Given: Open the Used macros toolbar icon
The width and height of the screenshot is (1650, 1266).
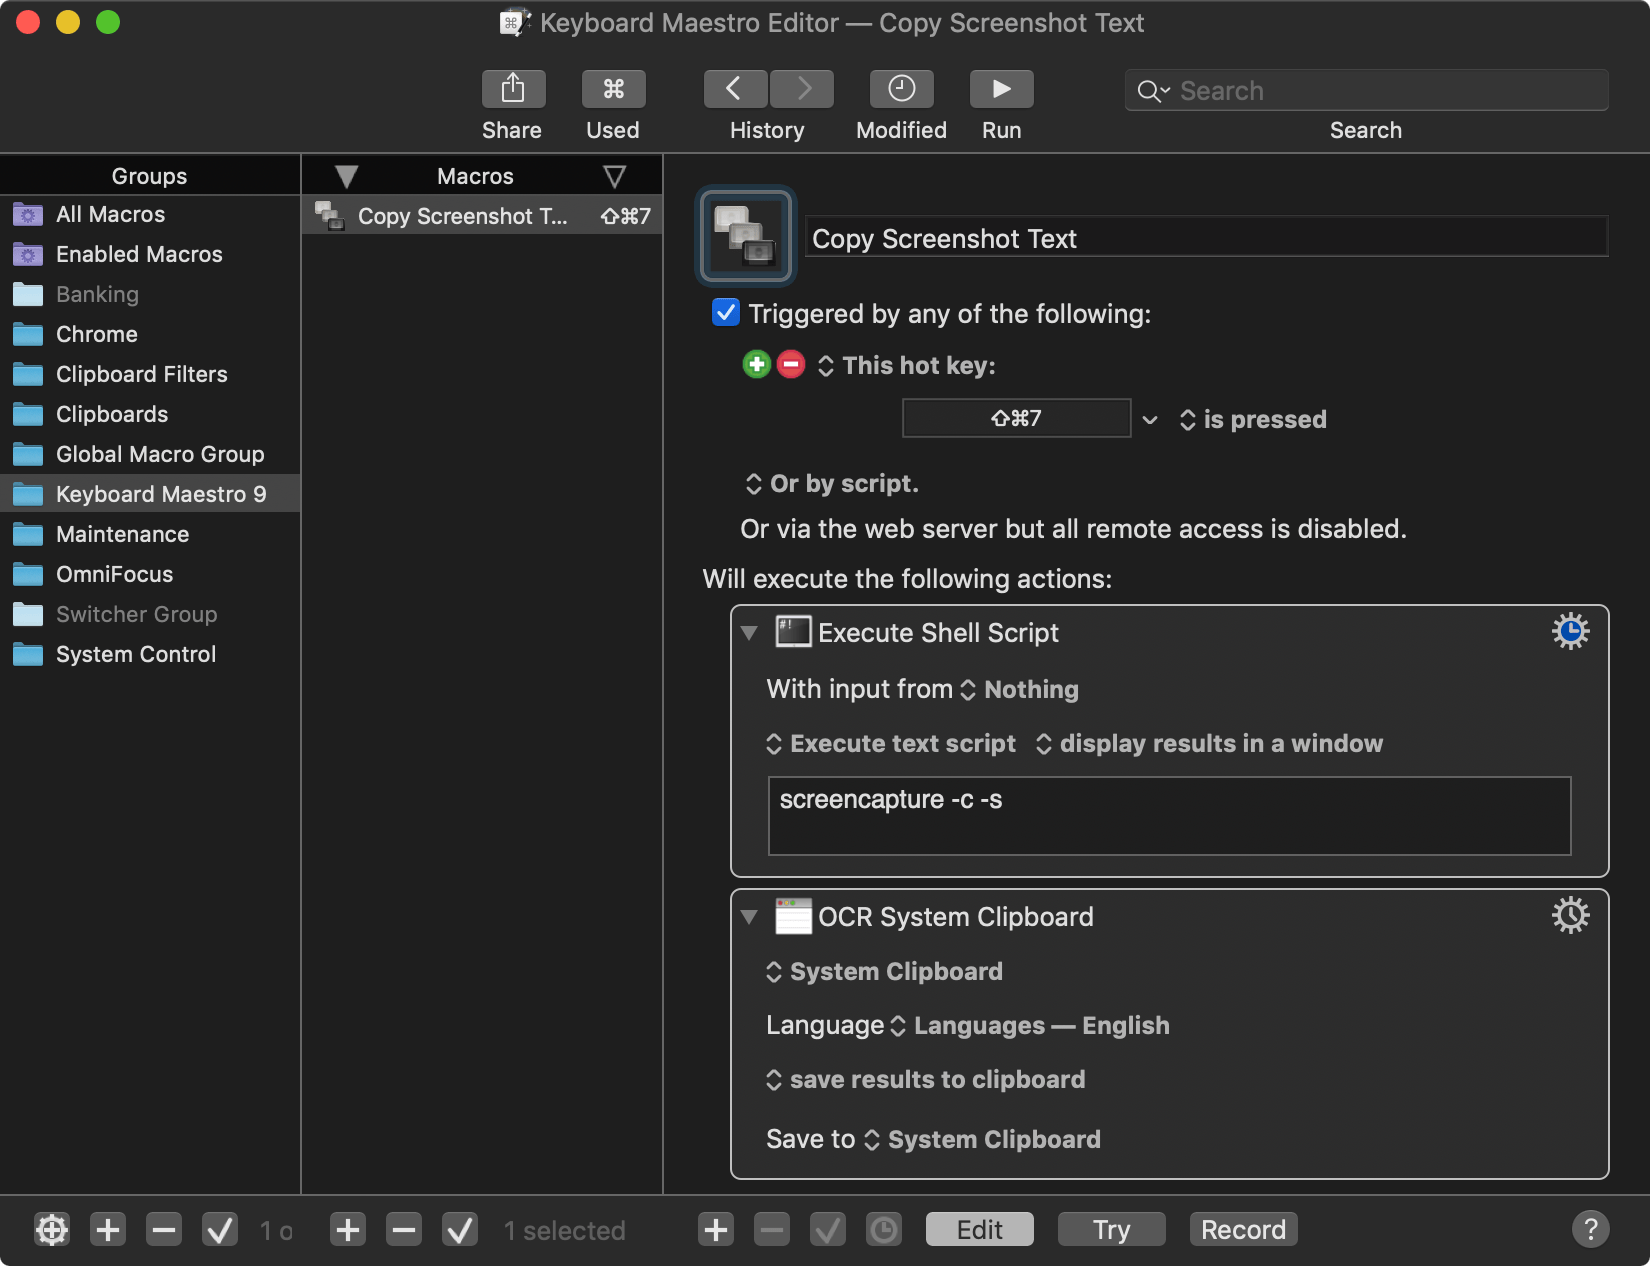Looking at the screenshot, I should tap(613, 89).
